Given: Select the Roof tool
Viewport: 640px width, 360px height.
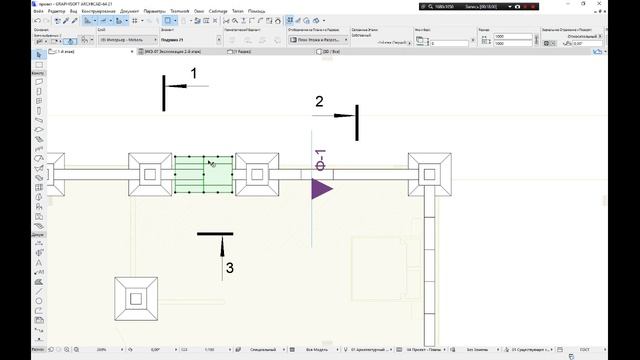Looking at the screenshot, I should (39, 158).
